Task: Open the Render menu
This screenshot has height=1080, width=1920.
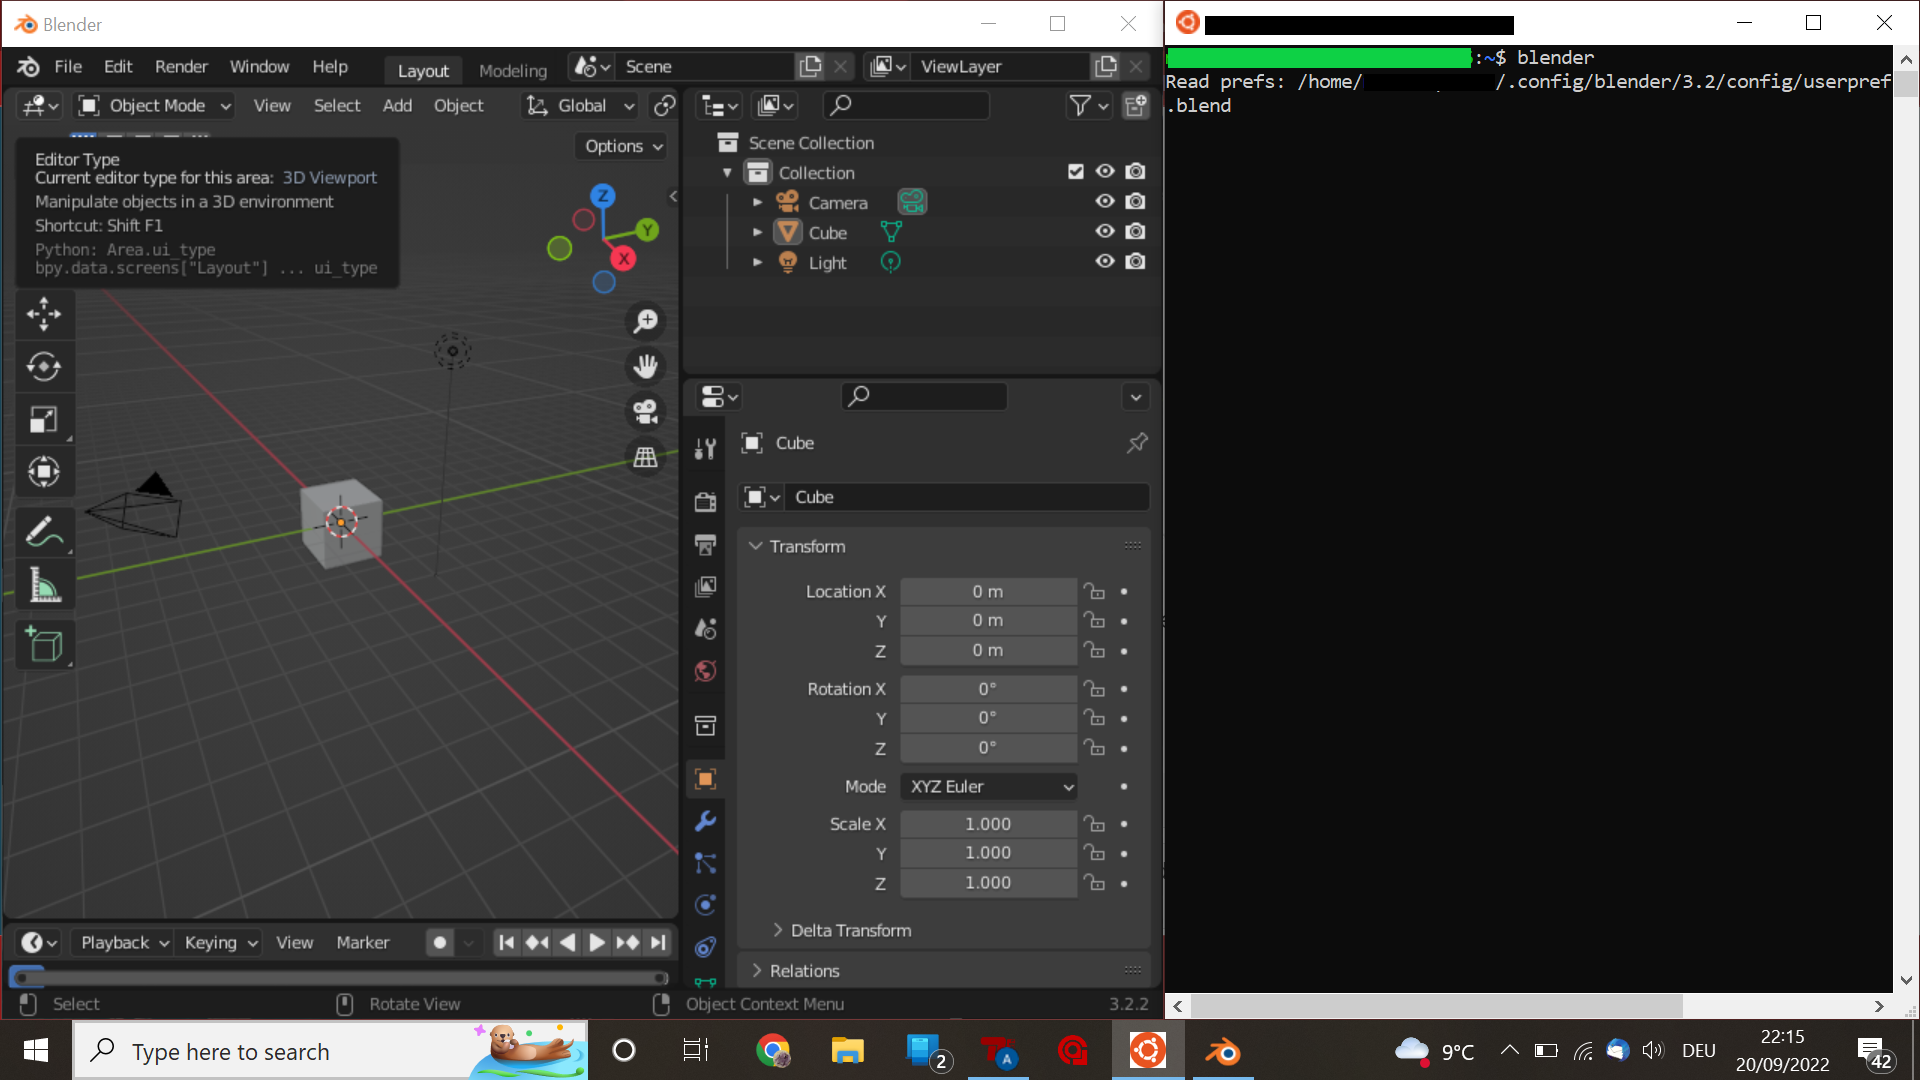Action: click(181, 67)
